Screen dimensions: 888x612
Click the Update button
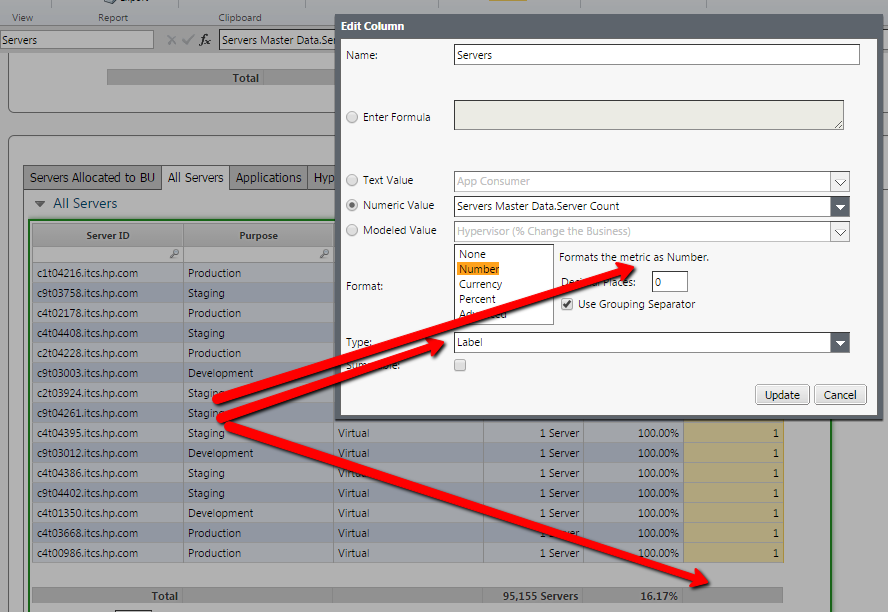coord(782,395)
